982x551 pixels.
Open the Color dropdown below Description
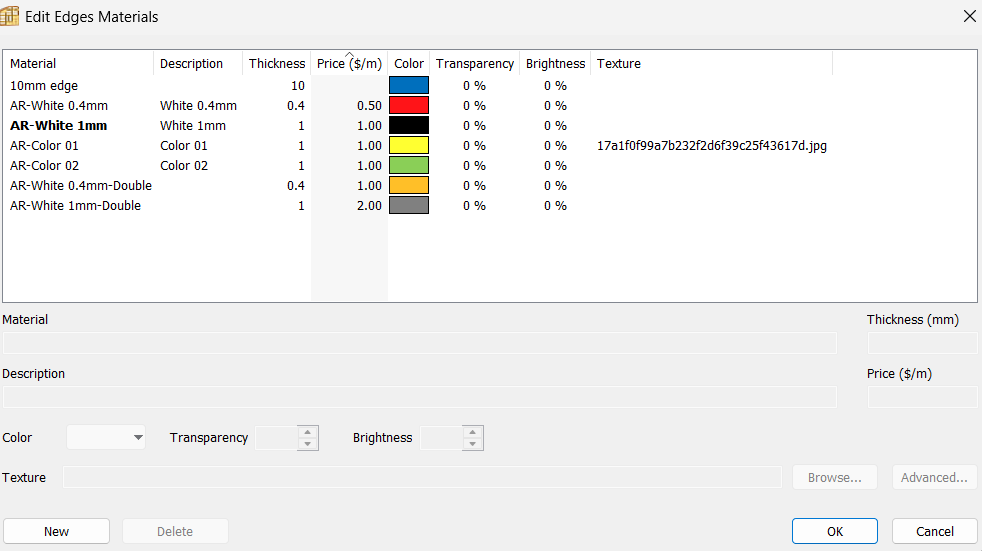click(106, 438)
